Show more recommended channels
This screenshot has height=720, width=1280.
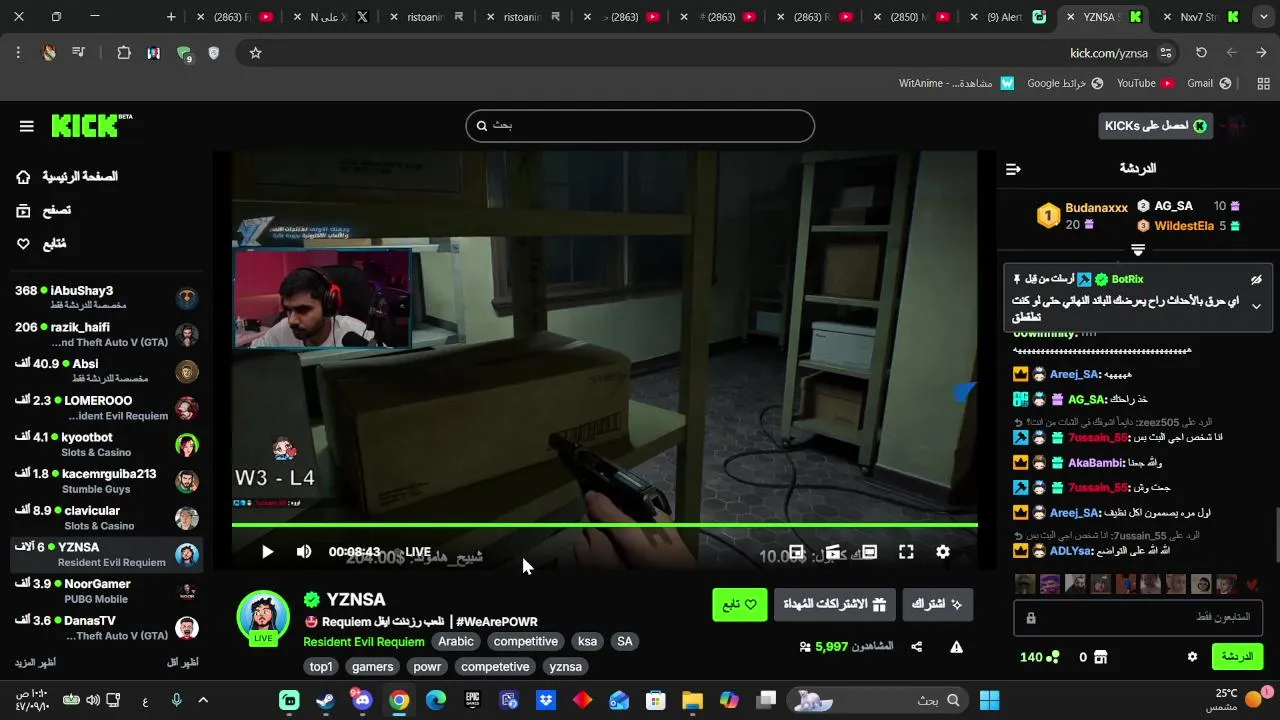click(x=35, y=663)
